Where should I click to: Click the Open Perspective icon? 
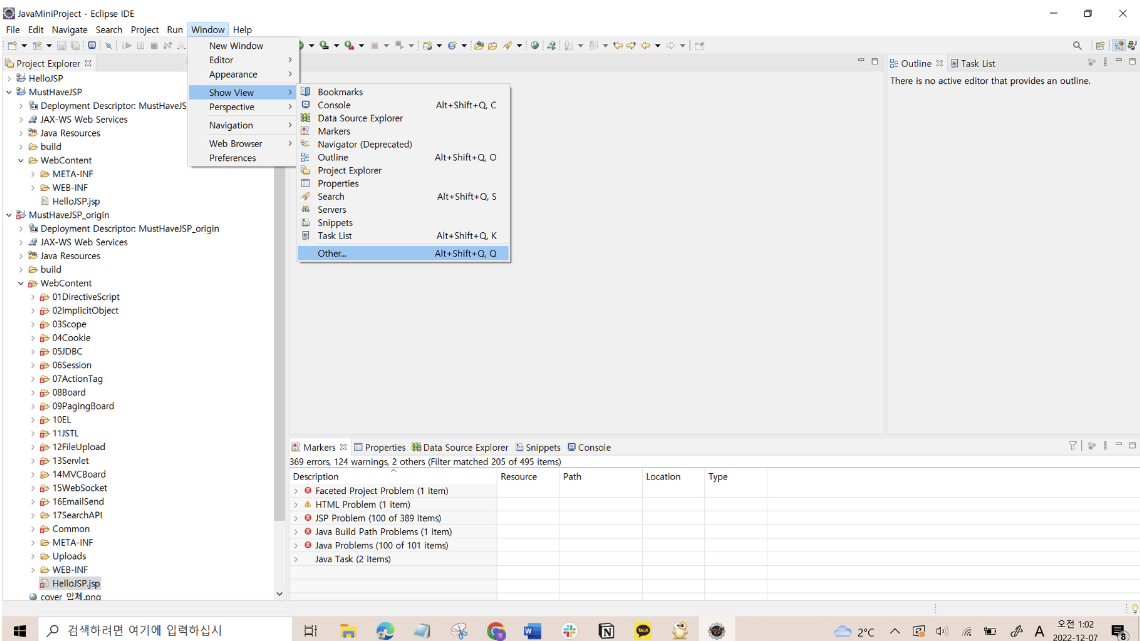click(1100, 45)
